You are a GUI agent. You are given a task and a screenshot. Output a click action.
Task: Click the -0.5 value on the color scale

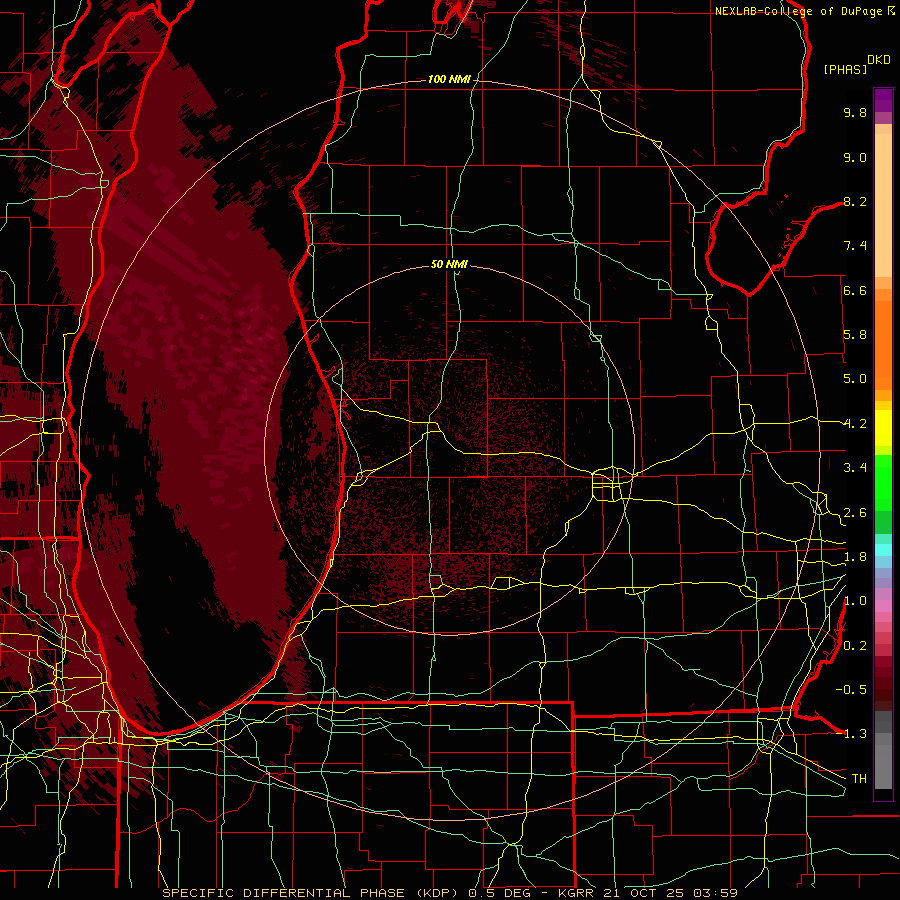point(851,690)
